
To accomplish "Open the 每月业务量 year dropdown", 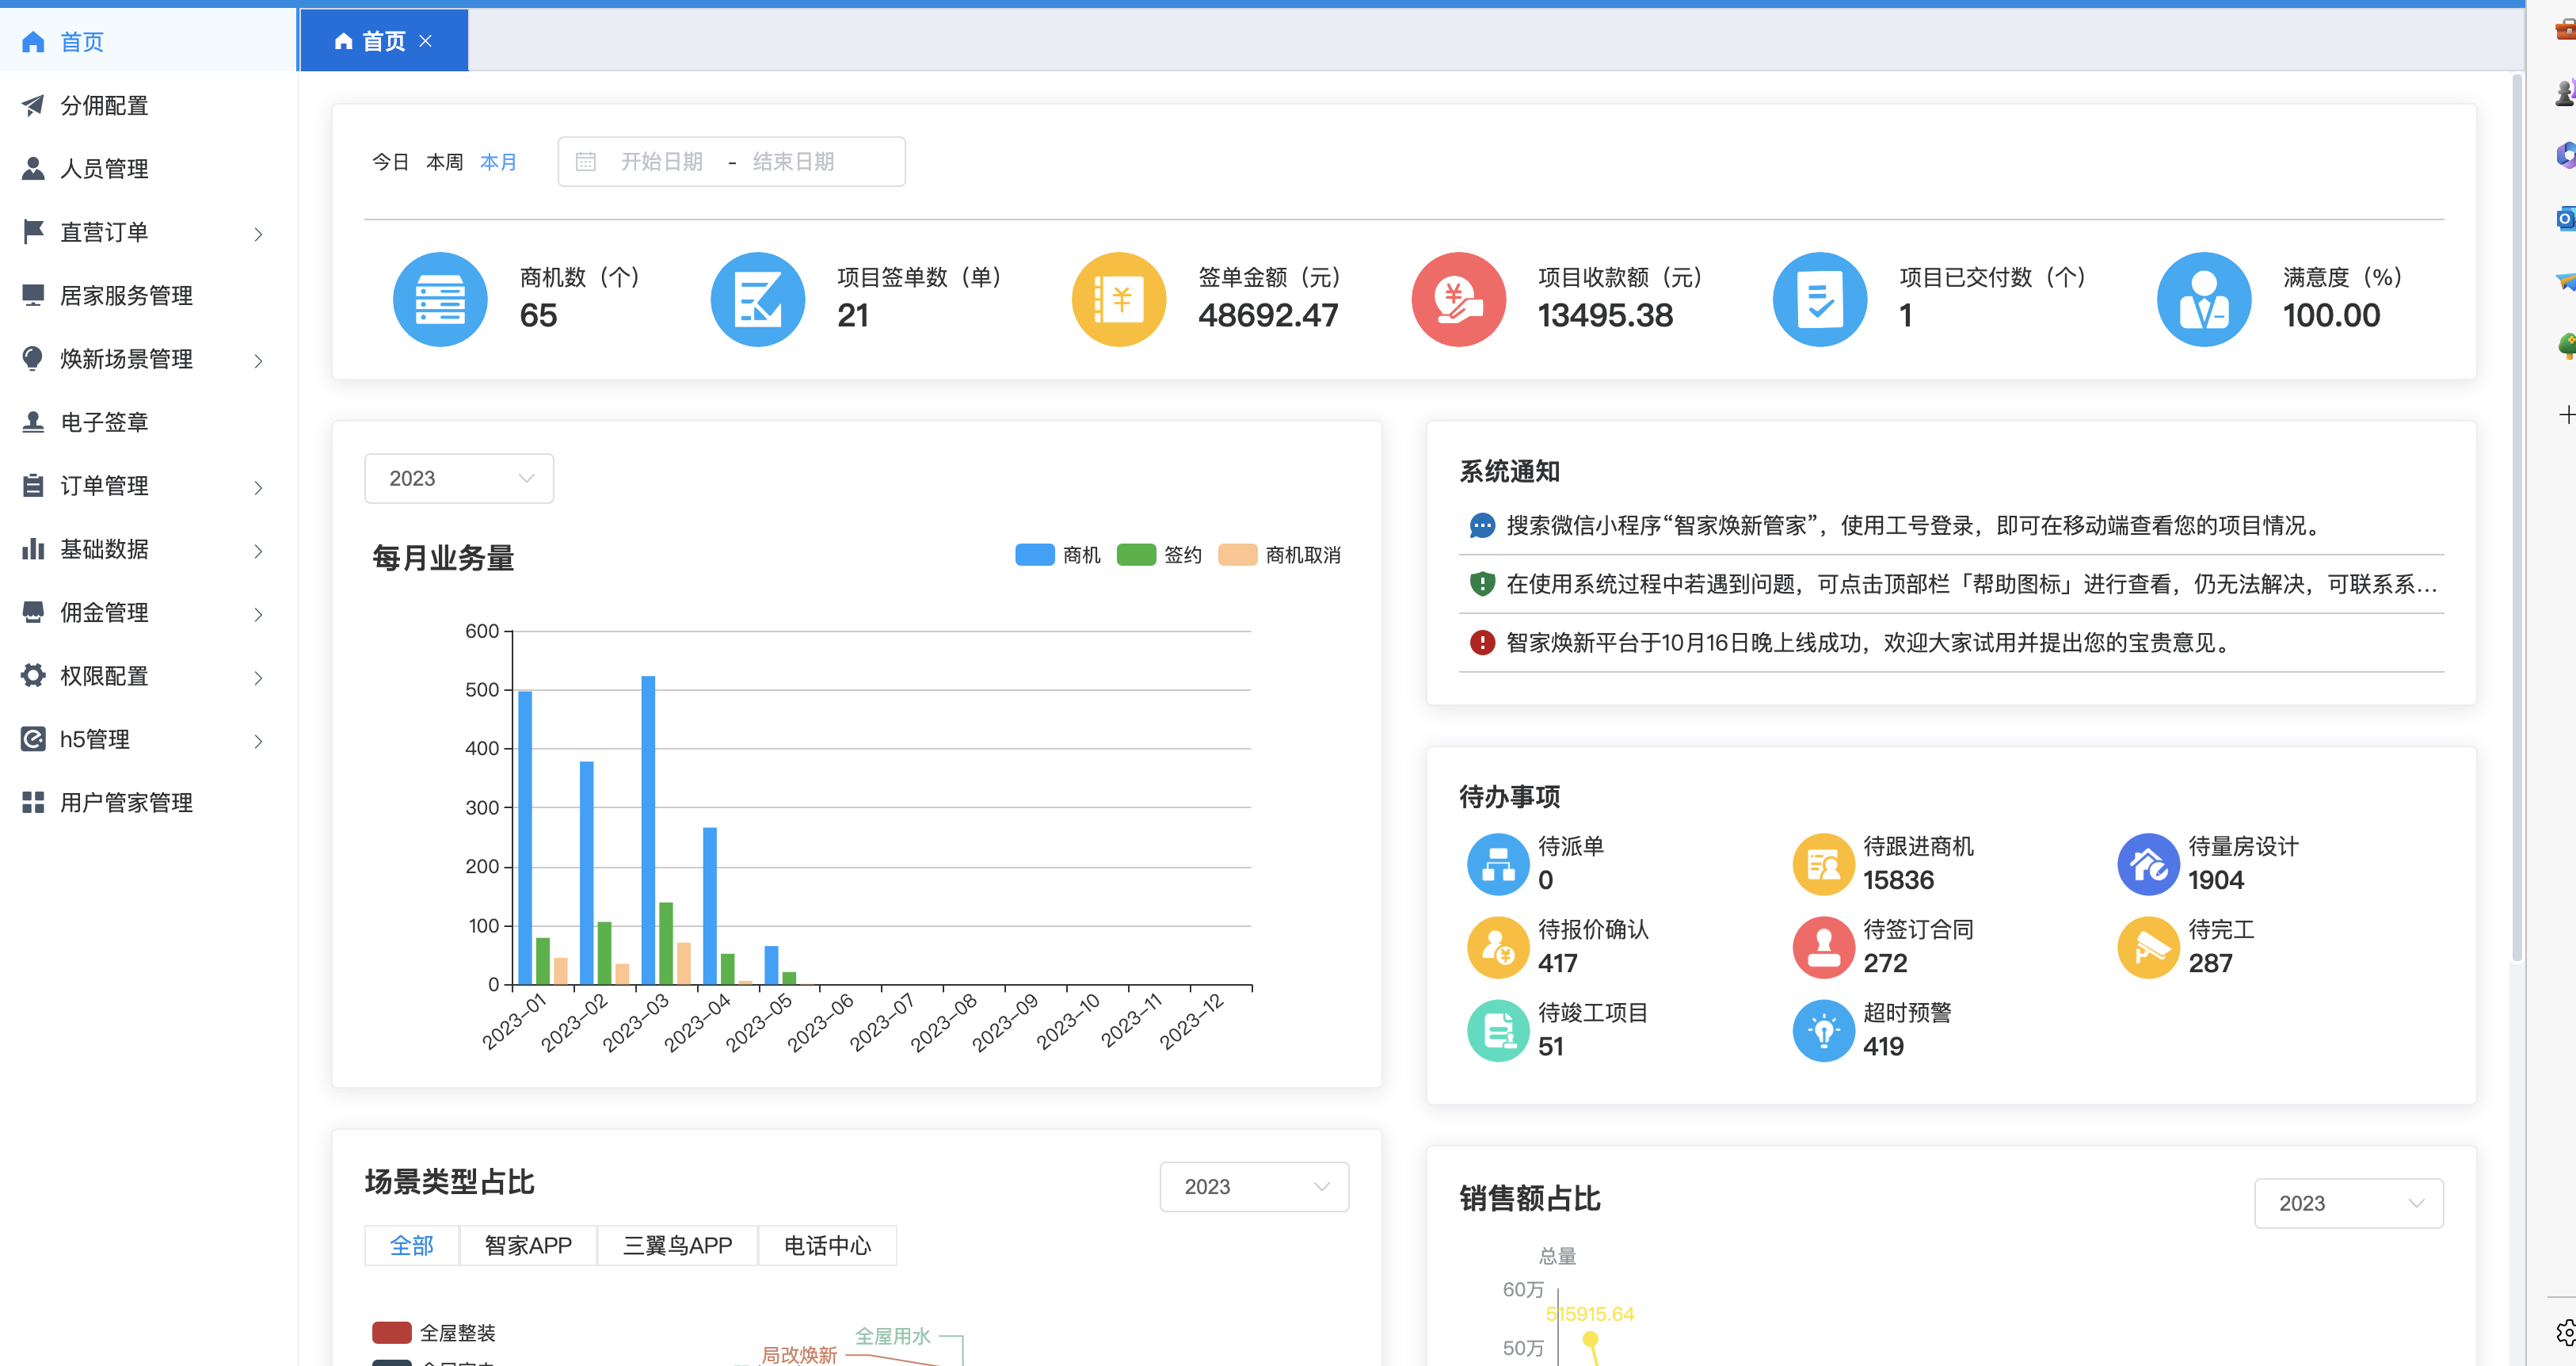I will click(x=459, y=479).
